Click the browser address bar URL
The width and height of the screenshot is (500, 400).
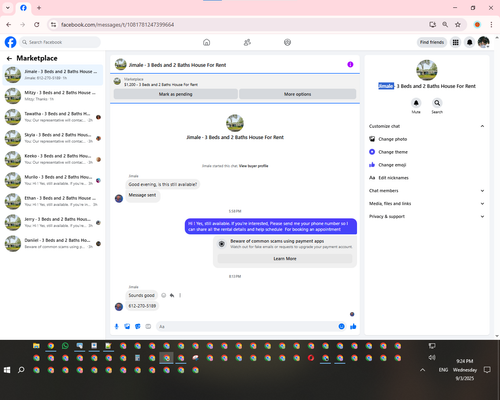click(117, 25)
